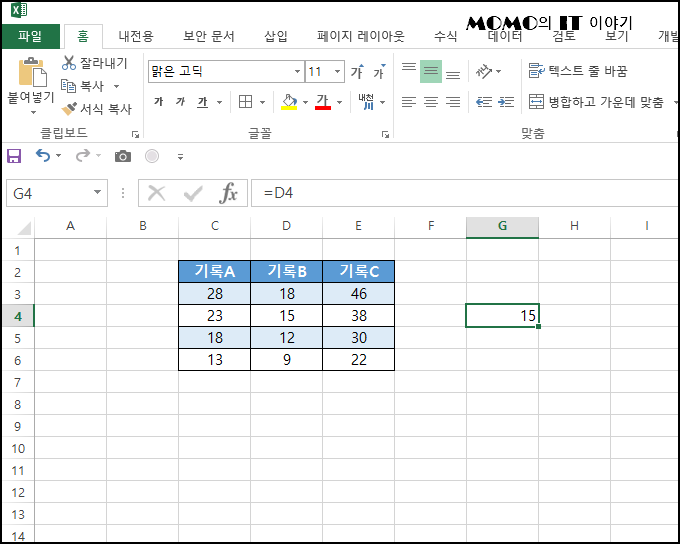680x544 pixels.
Task: Click the Paste clipboard icon
Action: pyautogui.click(x=32, y=72)
